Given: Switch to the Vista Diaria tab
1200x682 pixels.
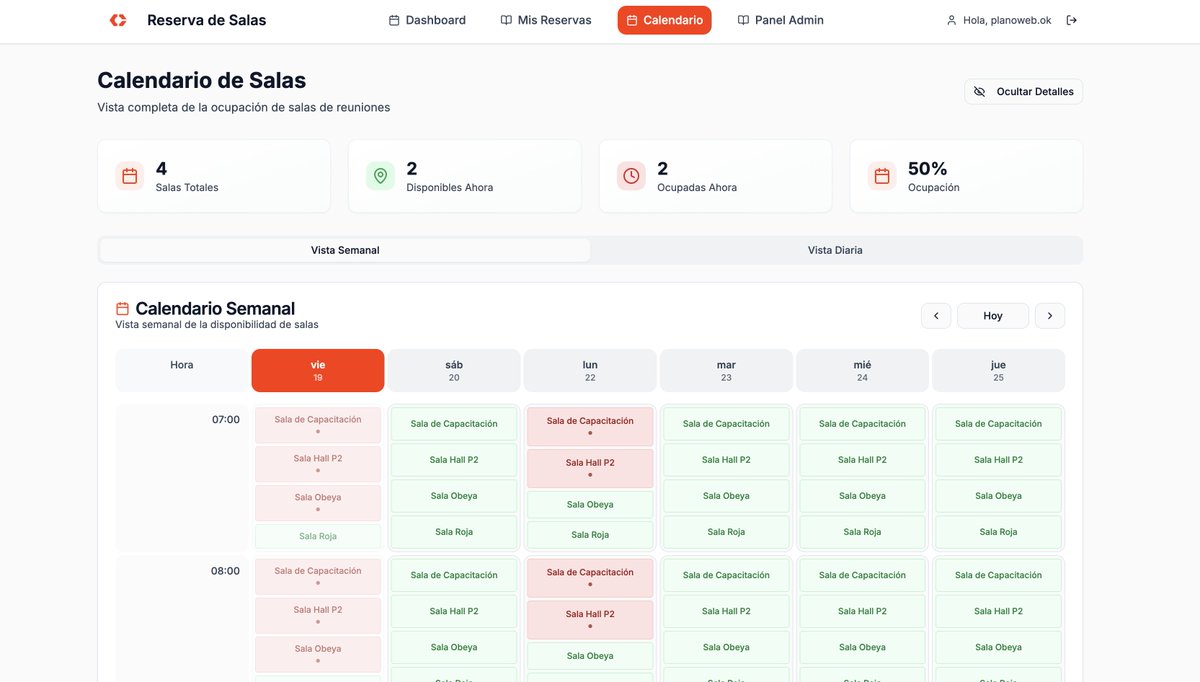Looking at the screenshot, I should click(835, 250).
